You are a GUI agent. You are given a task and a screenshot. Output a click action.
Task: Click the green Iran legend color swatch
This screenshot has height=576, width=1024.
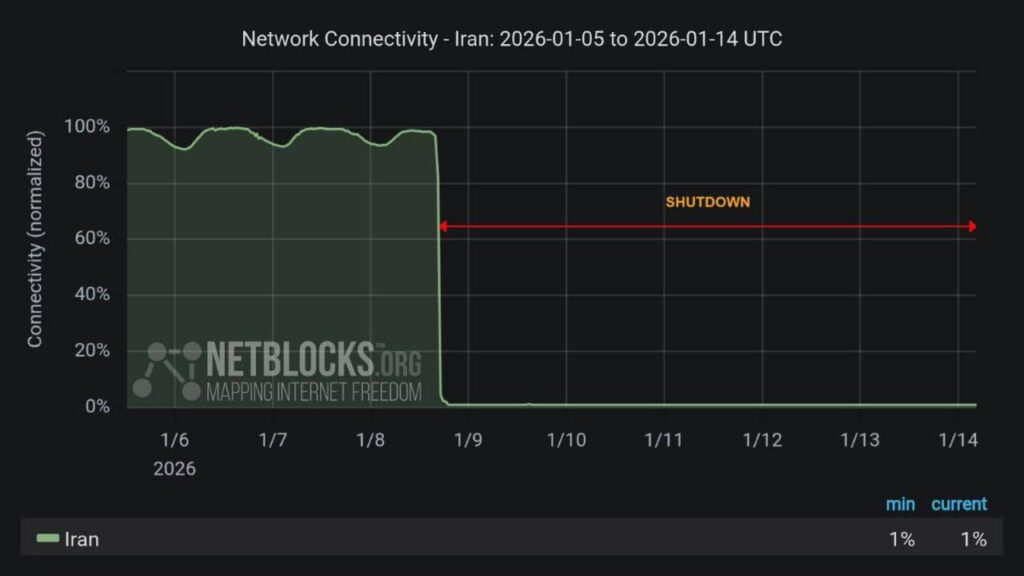coord(47,539)
